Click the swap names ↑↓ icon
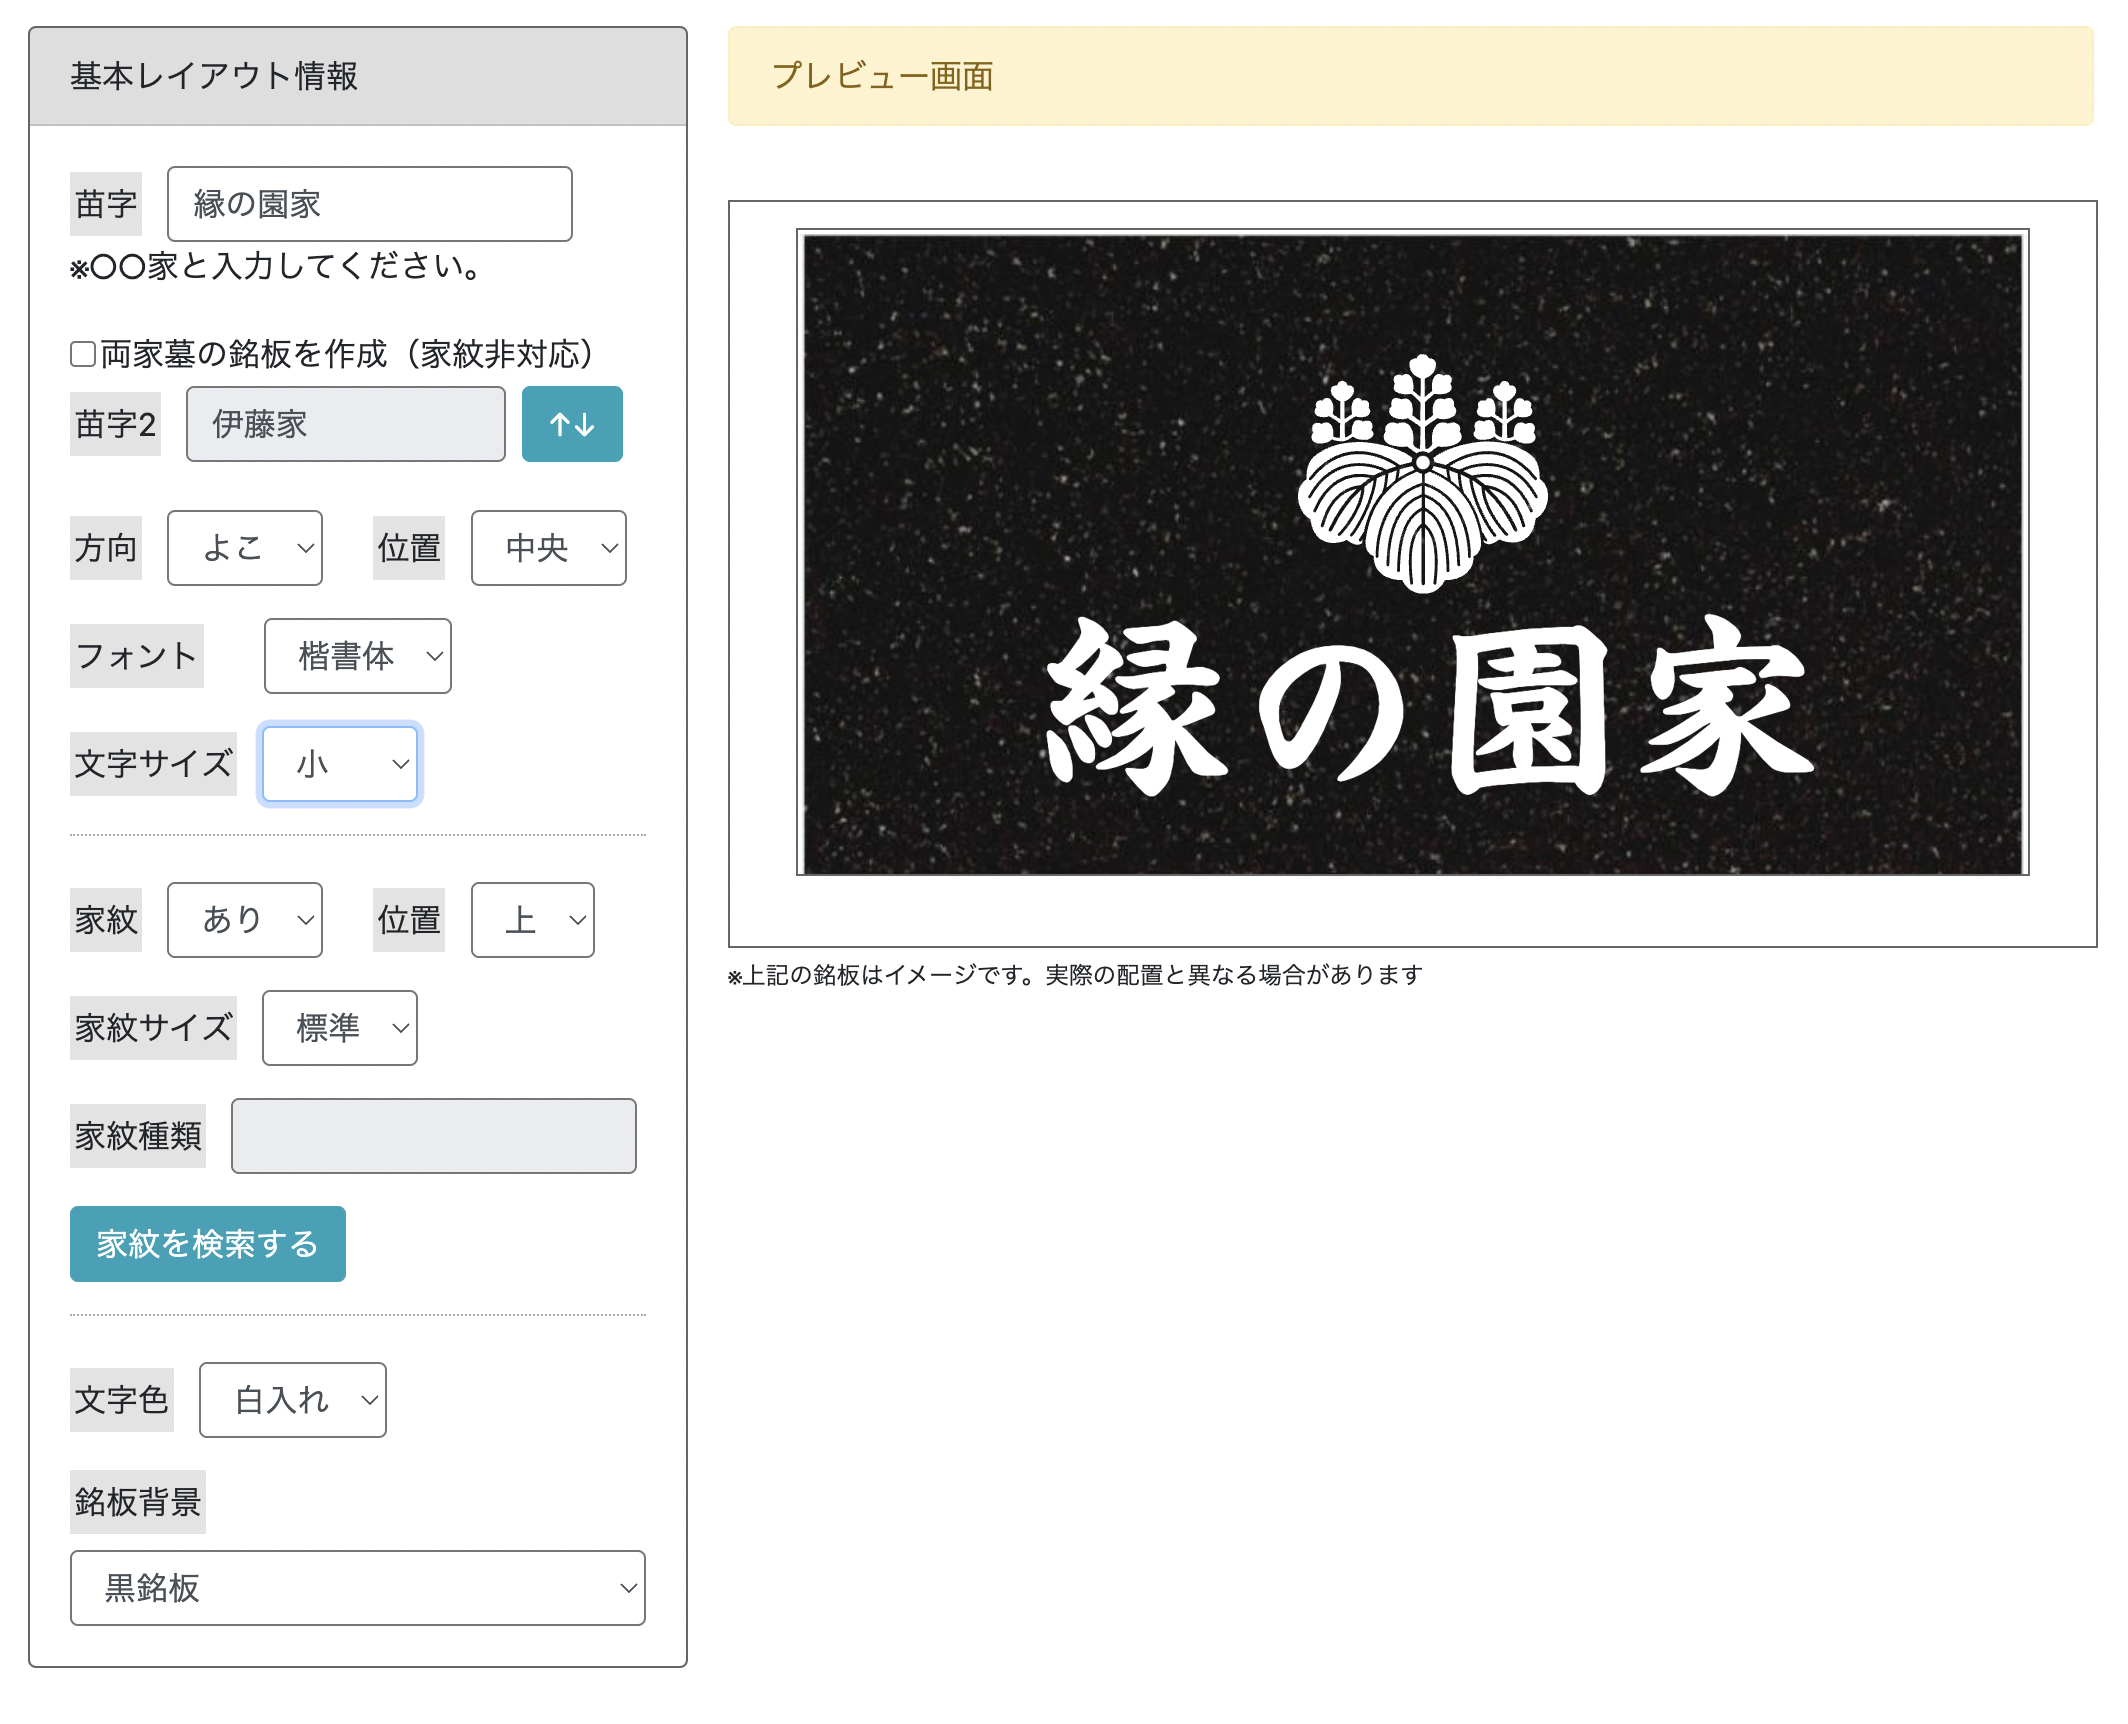This screenshot has height=1724, width=2128. point(571,424)
